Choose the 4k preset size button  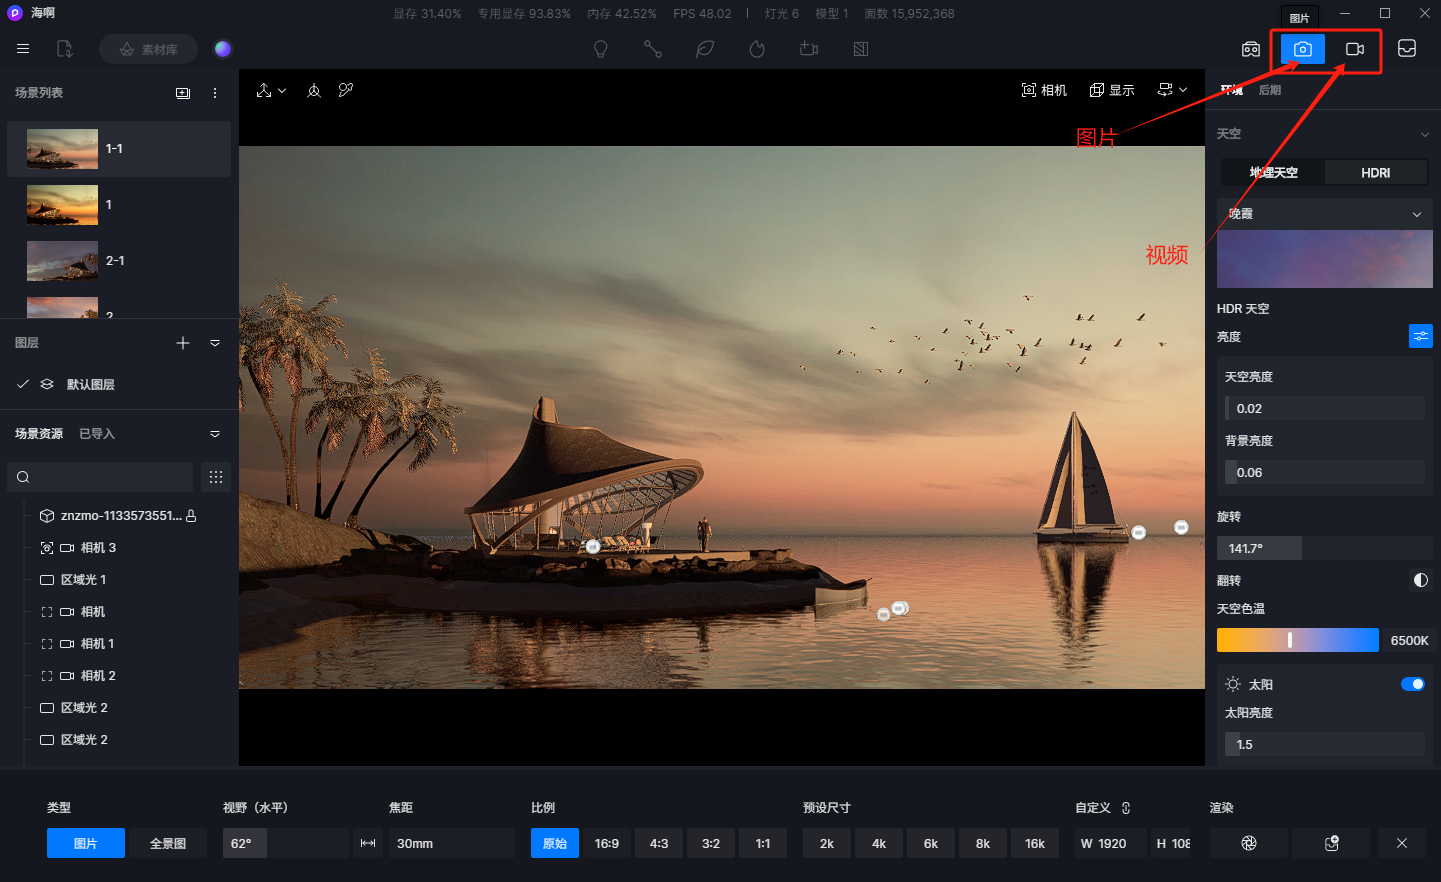[x=878, y=843]
